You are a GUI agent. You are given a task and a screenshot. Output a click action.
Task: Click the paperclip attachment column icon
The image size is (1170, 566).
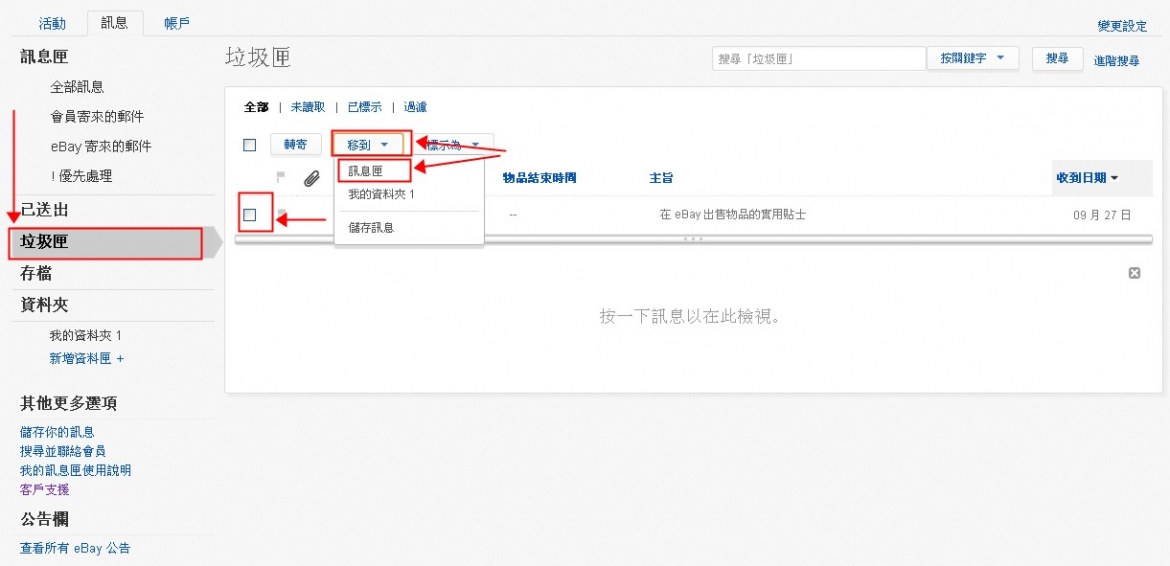(311, 178)
